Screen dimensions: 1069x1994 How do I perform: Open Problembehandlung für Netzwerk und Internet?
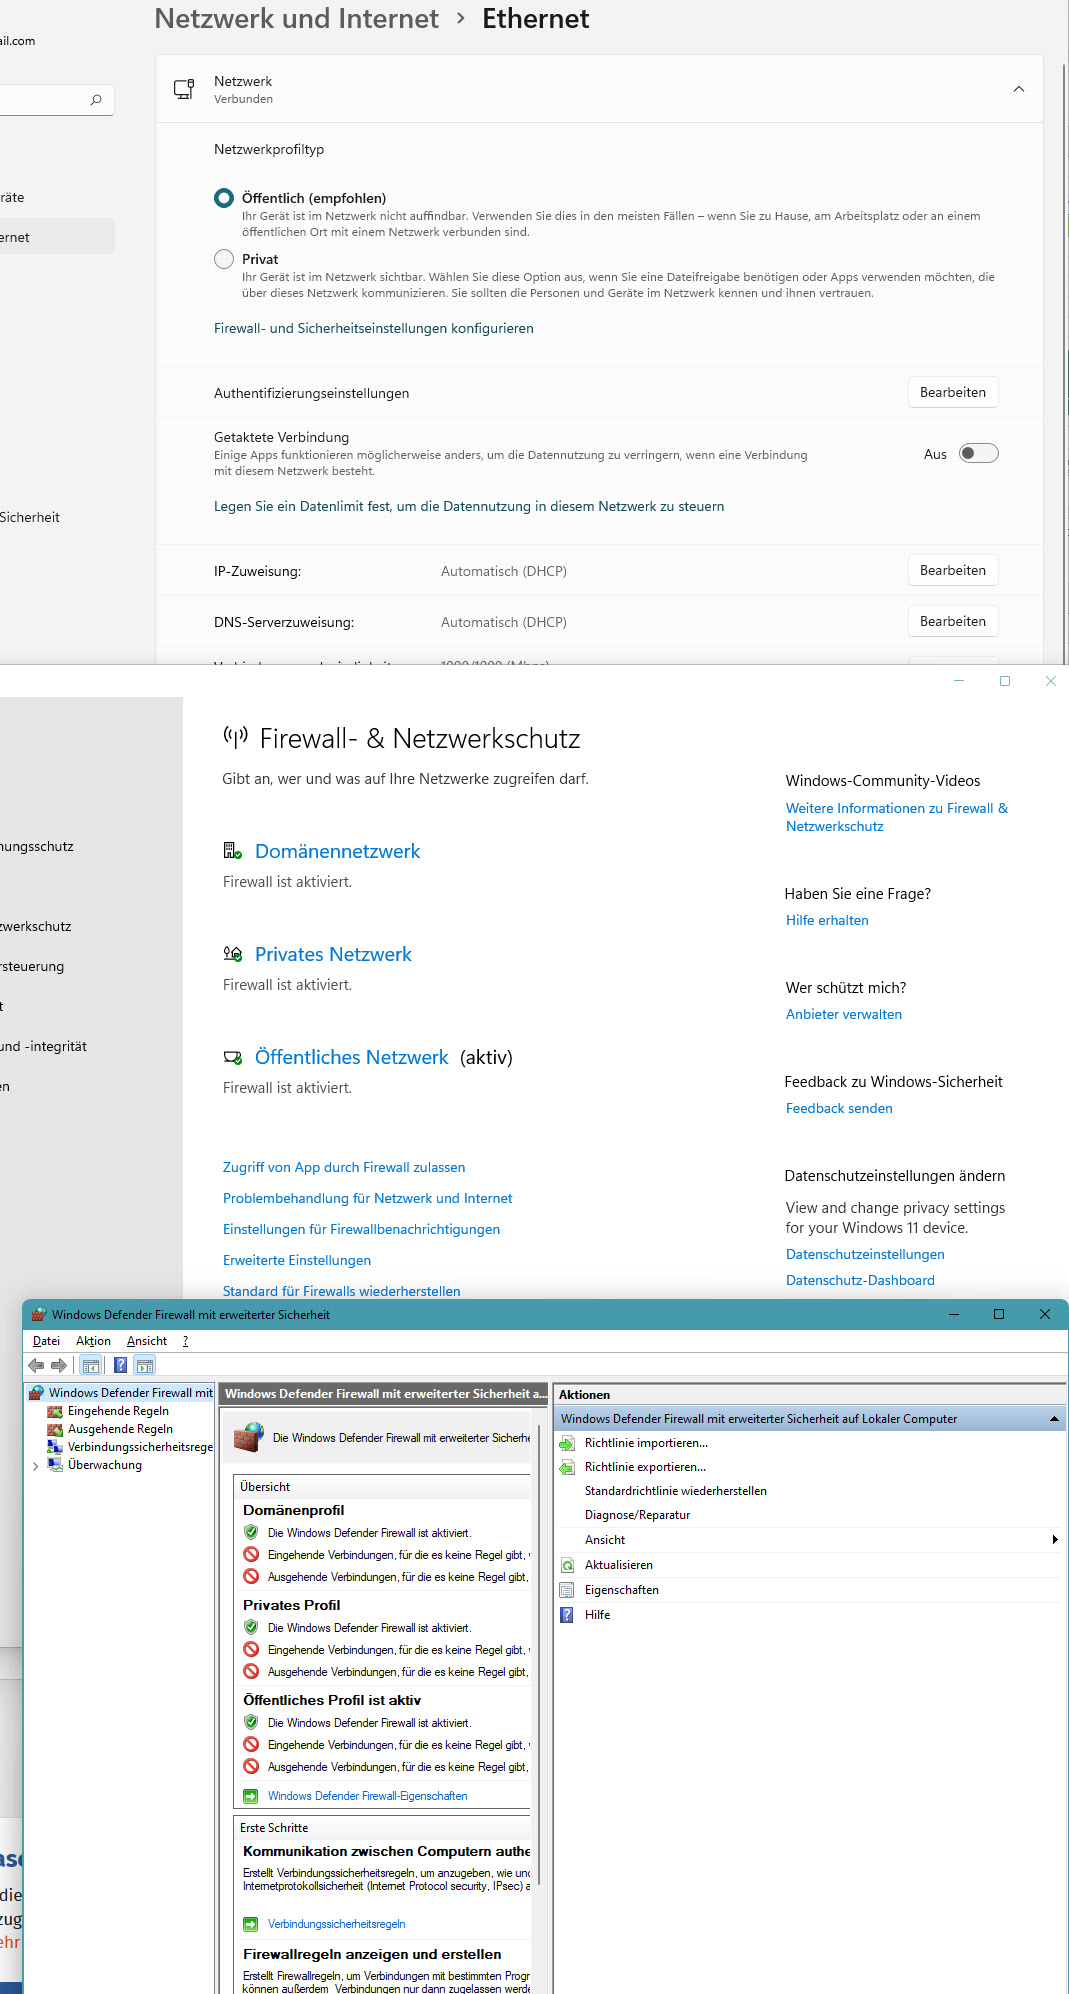(367, 1198)
